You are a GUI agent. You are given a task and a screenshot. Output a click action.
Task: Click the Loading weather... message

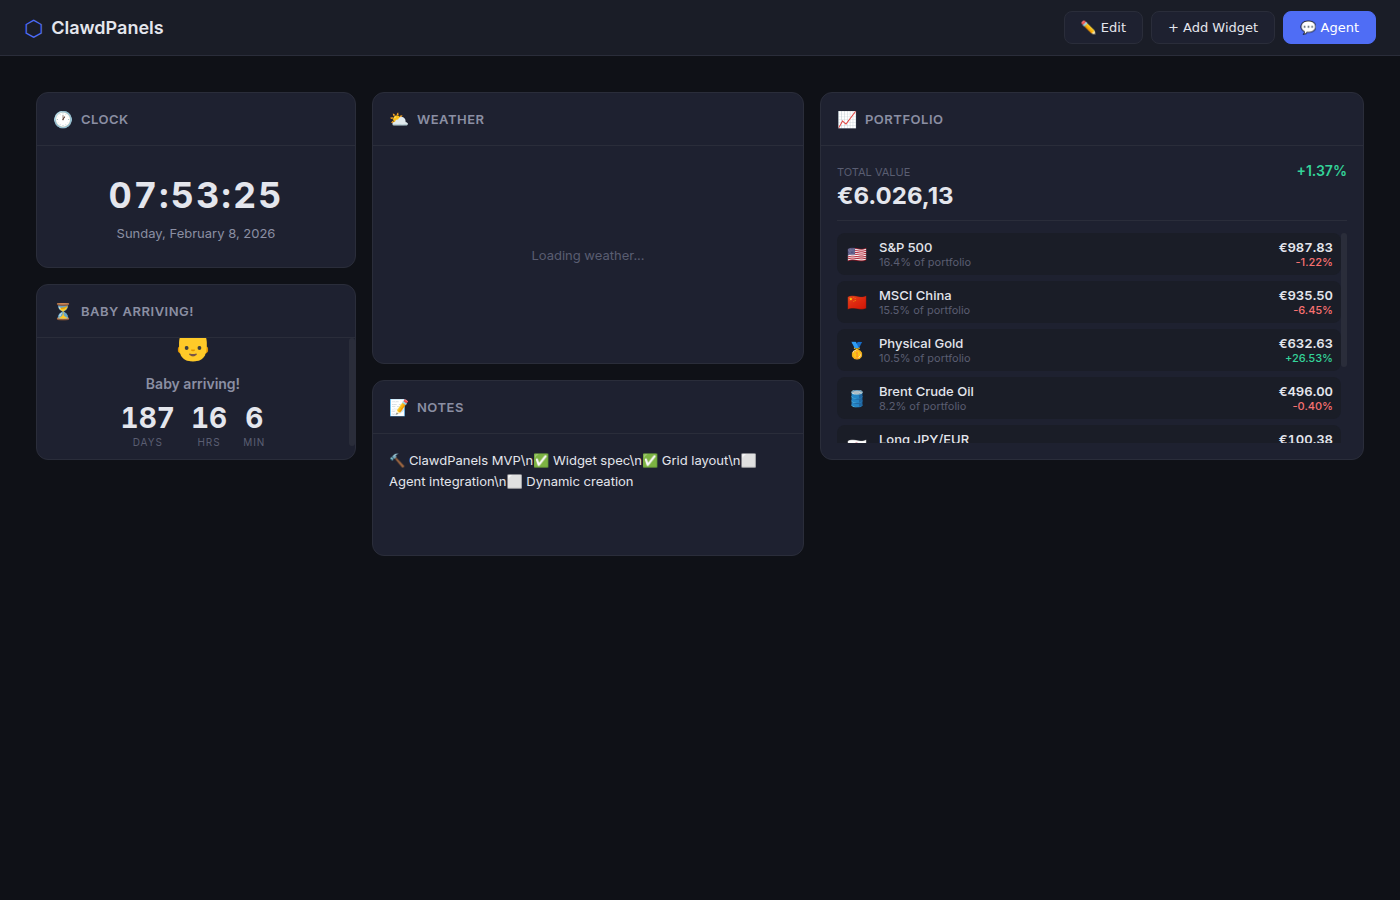coord(588,255)
